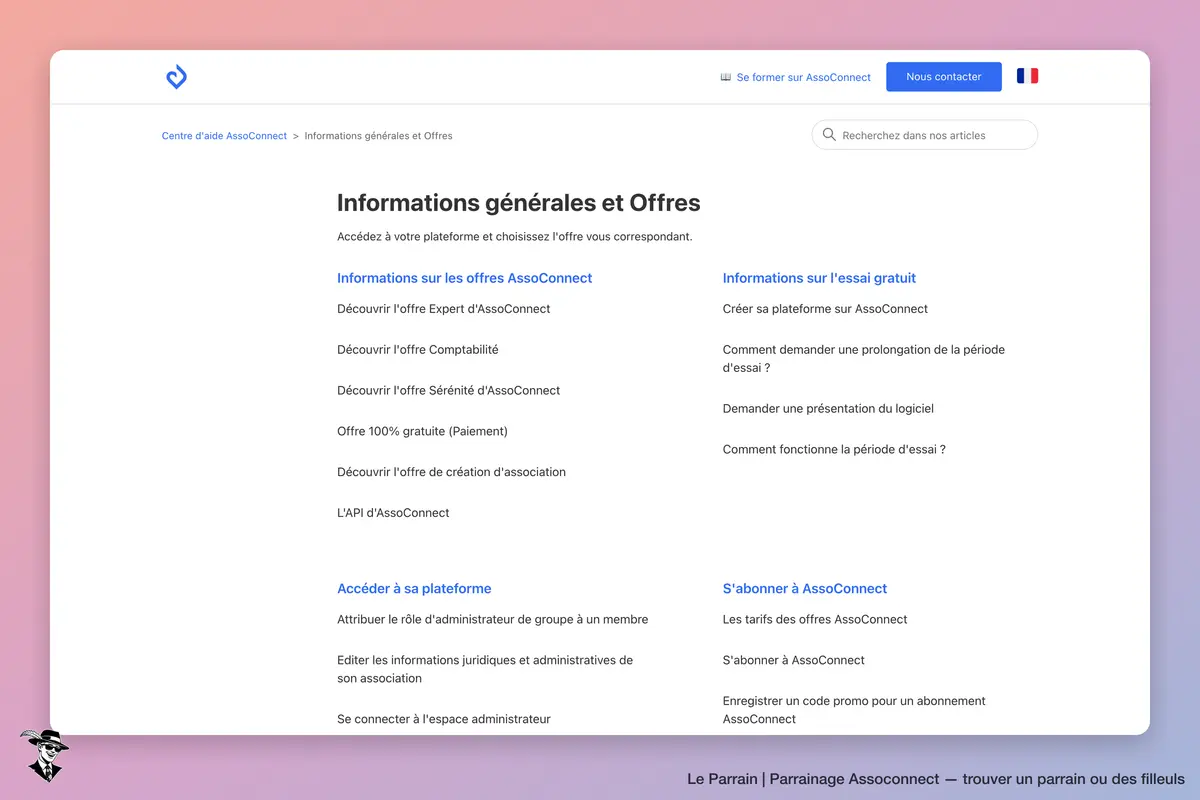This screenshot has width=1200, height=800.
Task: Open Demander une présentation du logiciel article
Action: tap(828, 409)
